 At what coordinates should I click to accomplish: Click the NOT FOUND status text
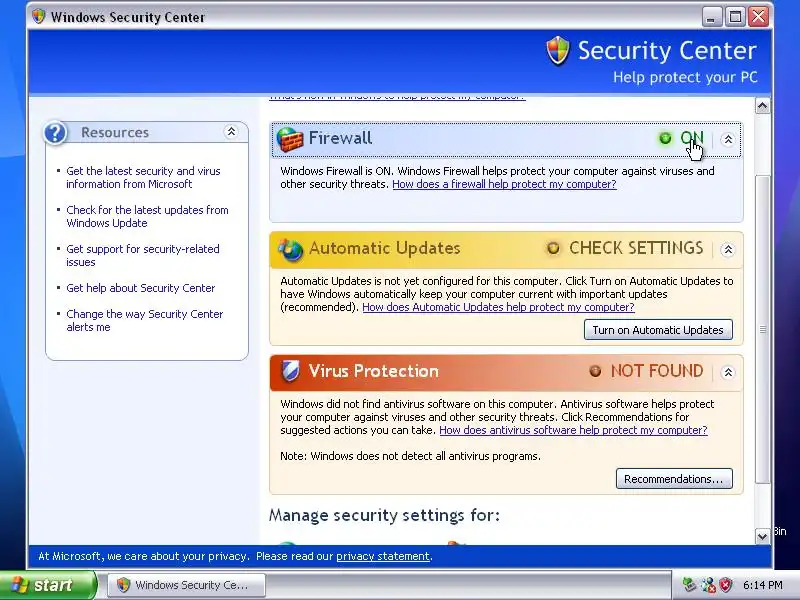[657, 371]
